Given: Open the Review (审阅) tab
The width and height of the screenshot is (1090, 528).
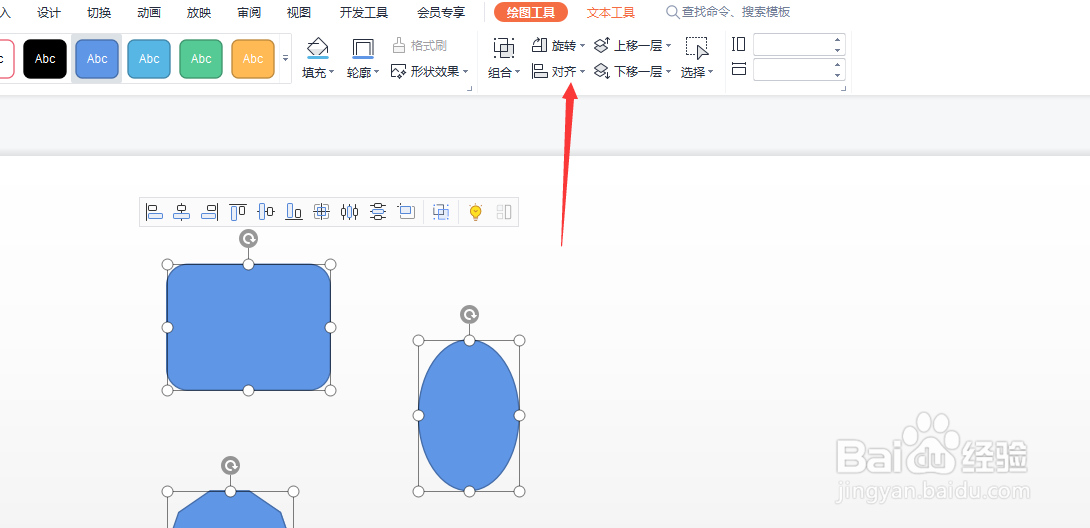Looking at the screenshot, I should click(249, 13).
